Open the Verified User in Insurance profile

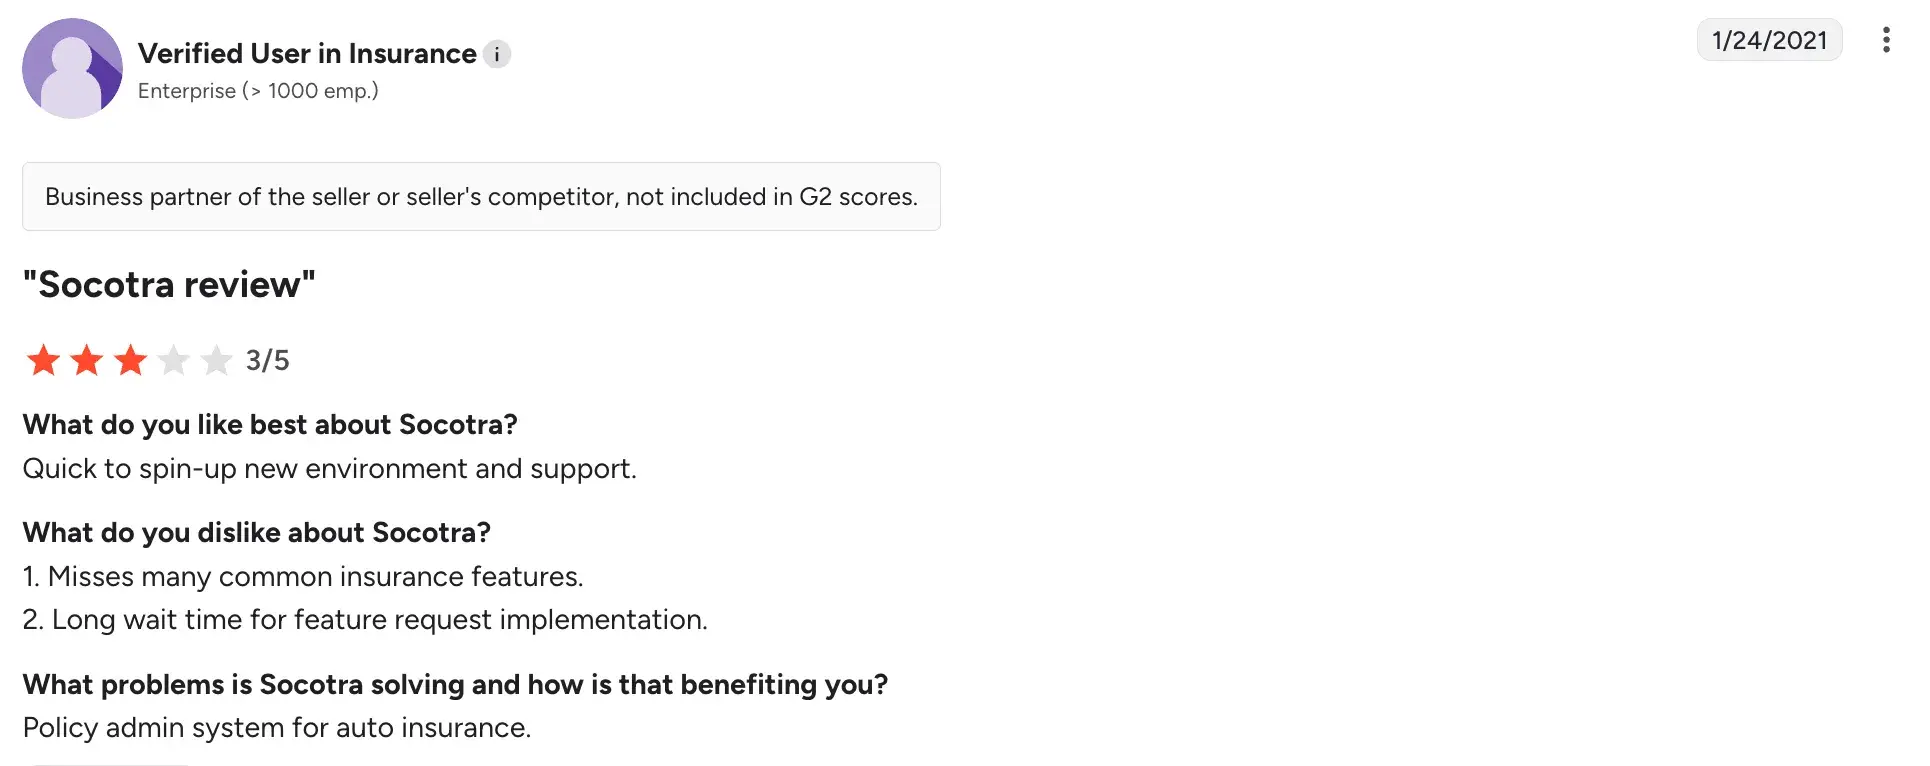[307, 54]
